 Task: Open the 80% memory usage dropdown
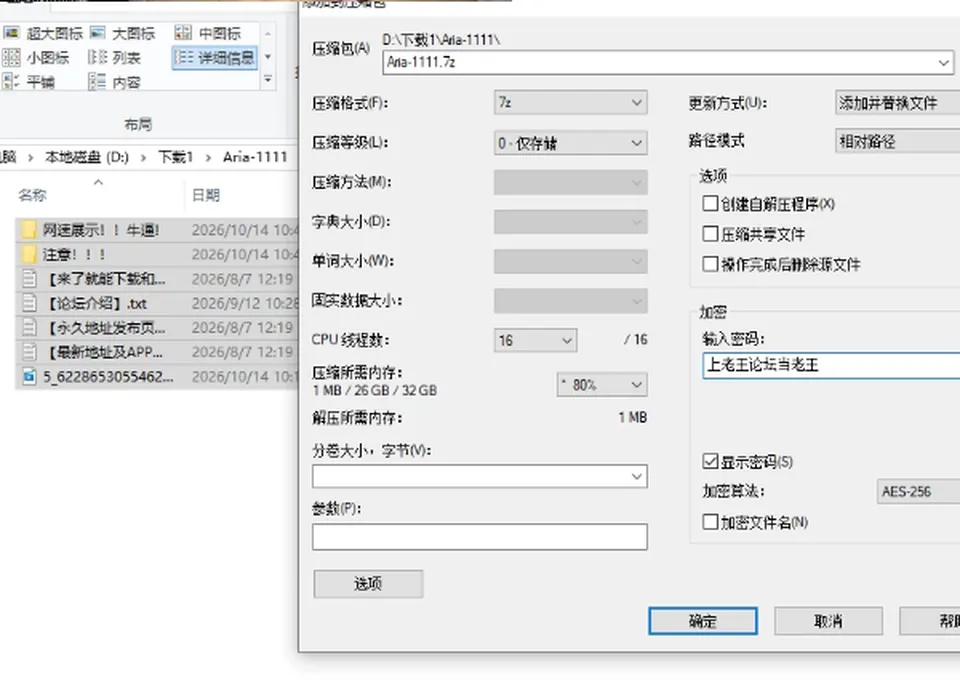point(602,384)
